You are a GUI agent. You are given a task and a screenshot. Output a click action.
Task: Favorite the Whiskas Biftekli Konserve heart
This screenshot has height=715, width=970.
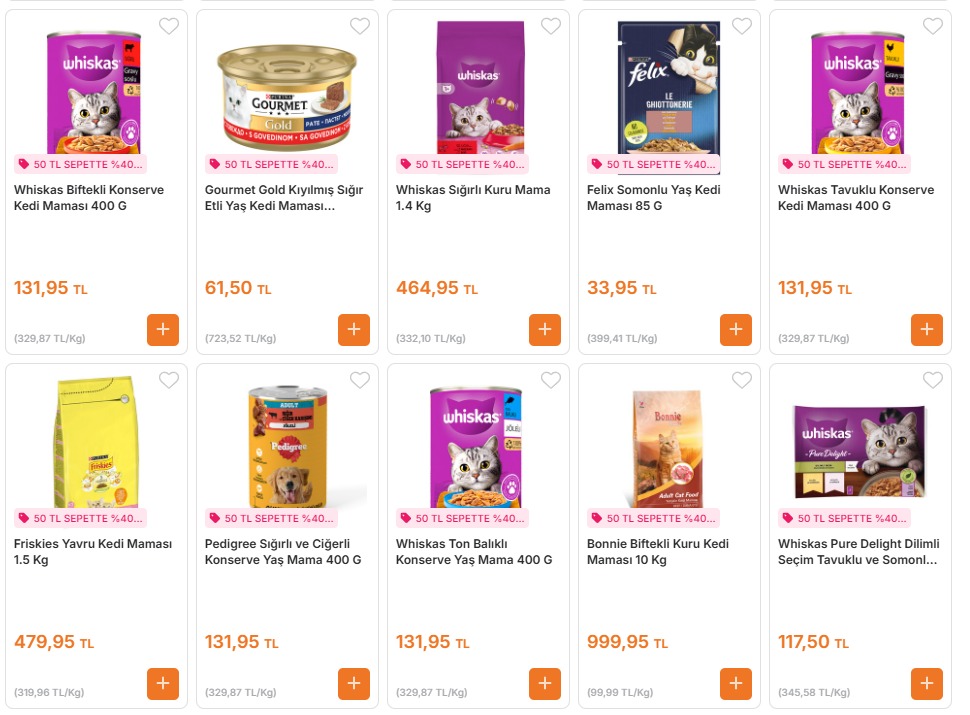[169, 27]
